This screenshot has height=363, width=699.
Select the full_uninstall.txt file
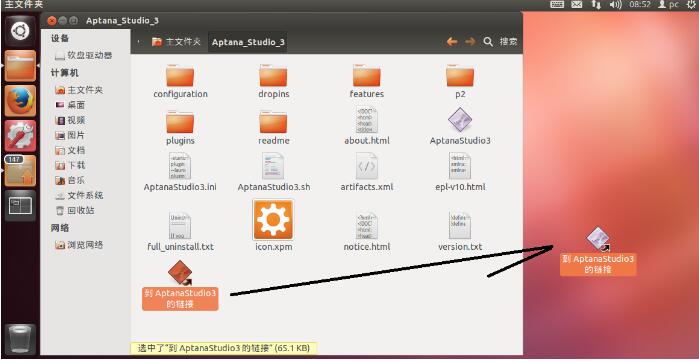(x=180, y=232)
